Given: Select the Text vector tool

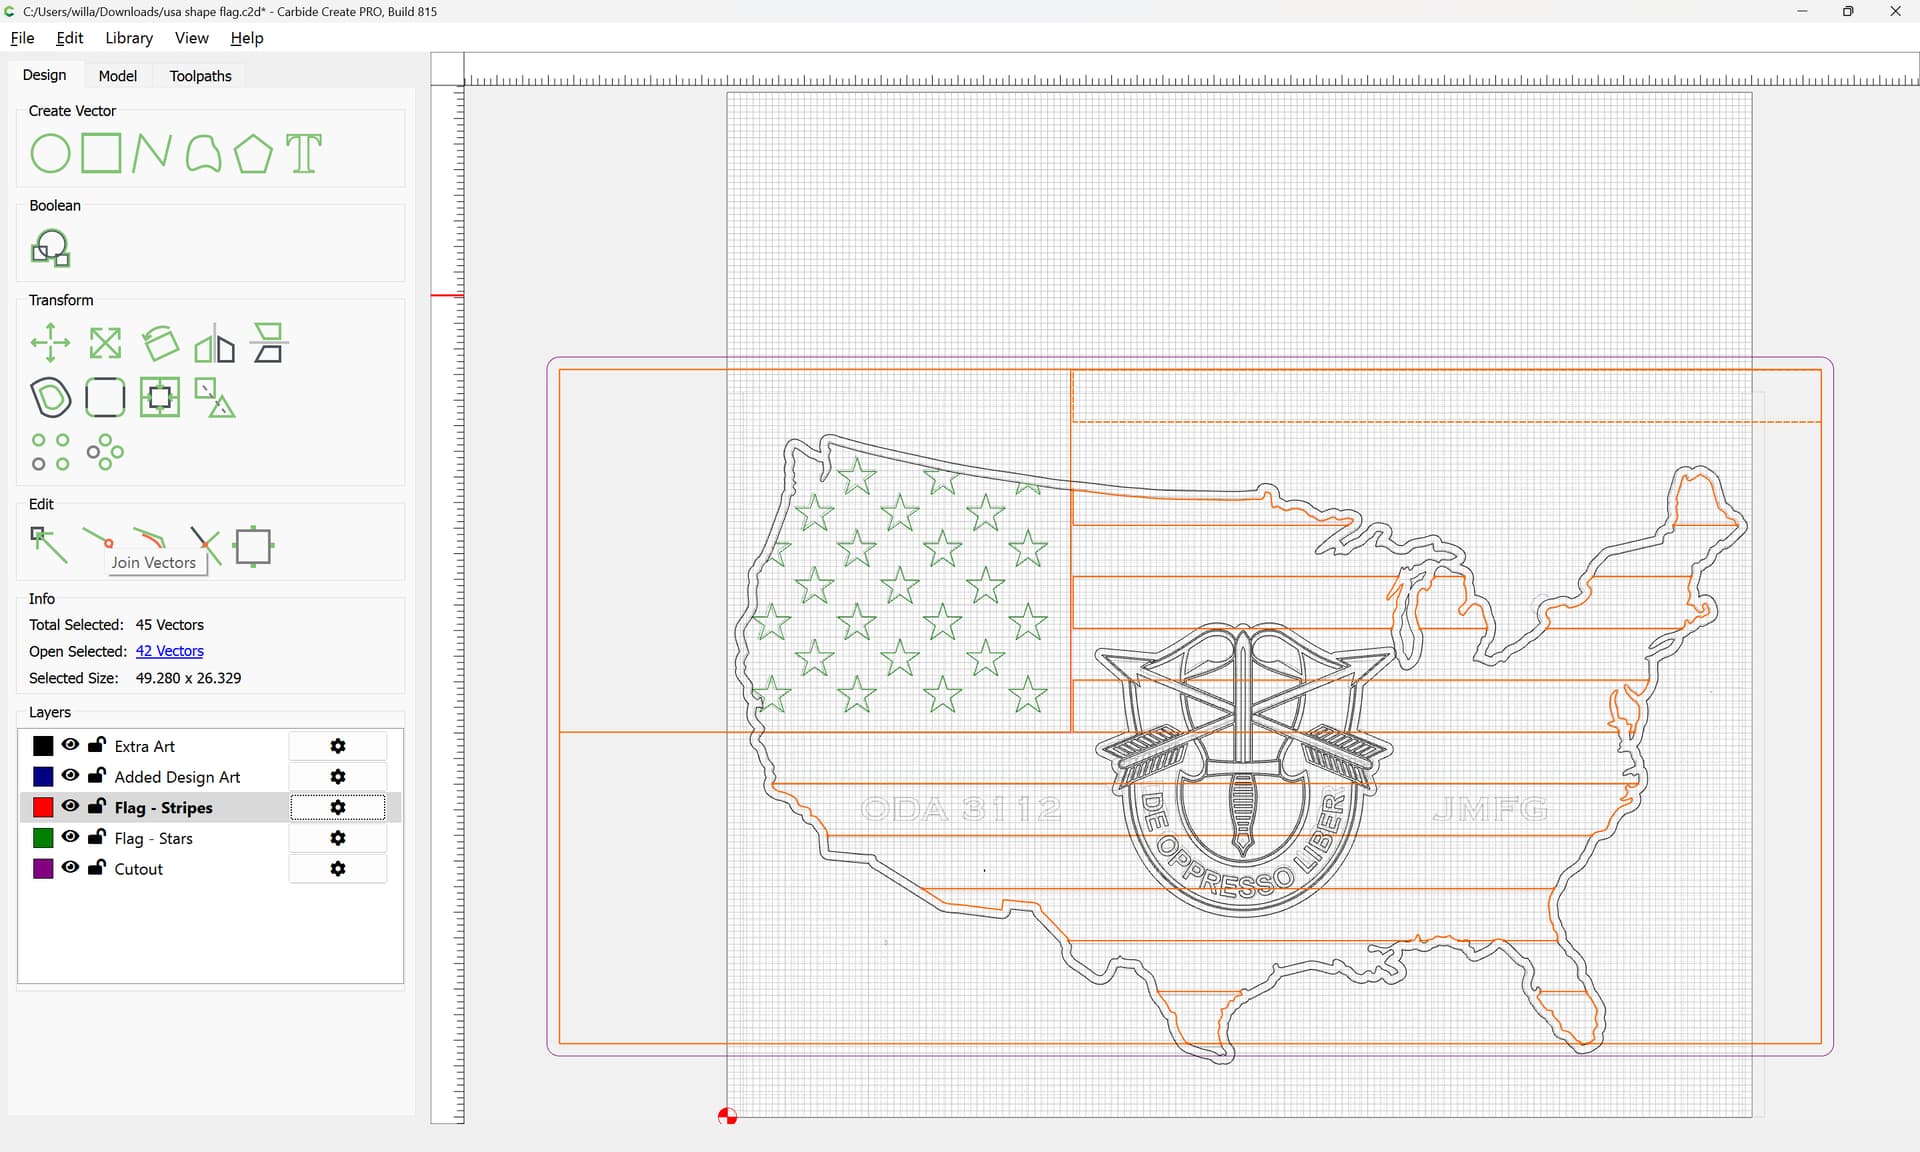Looking at the screenshot, I should coord(304,154).
